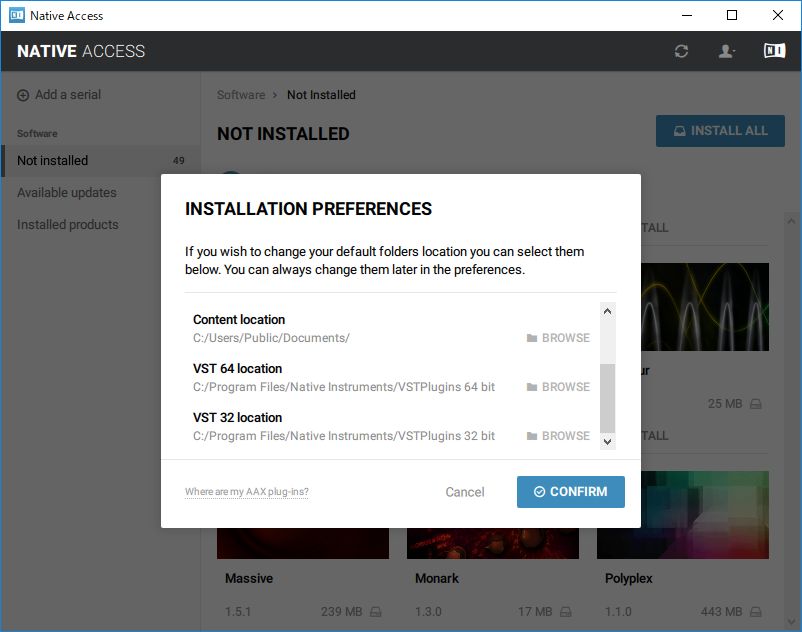
Task: Click the Monark product thumbnail
Action: coord(493,544)
